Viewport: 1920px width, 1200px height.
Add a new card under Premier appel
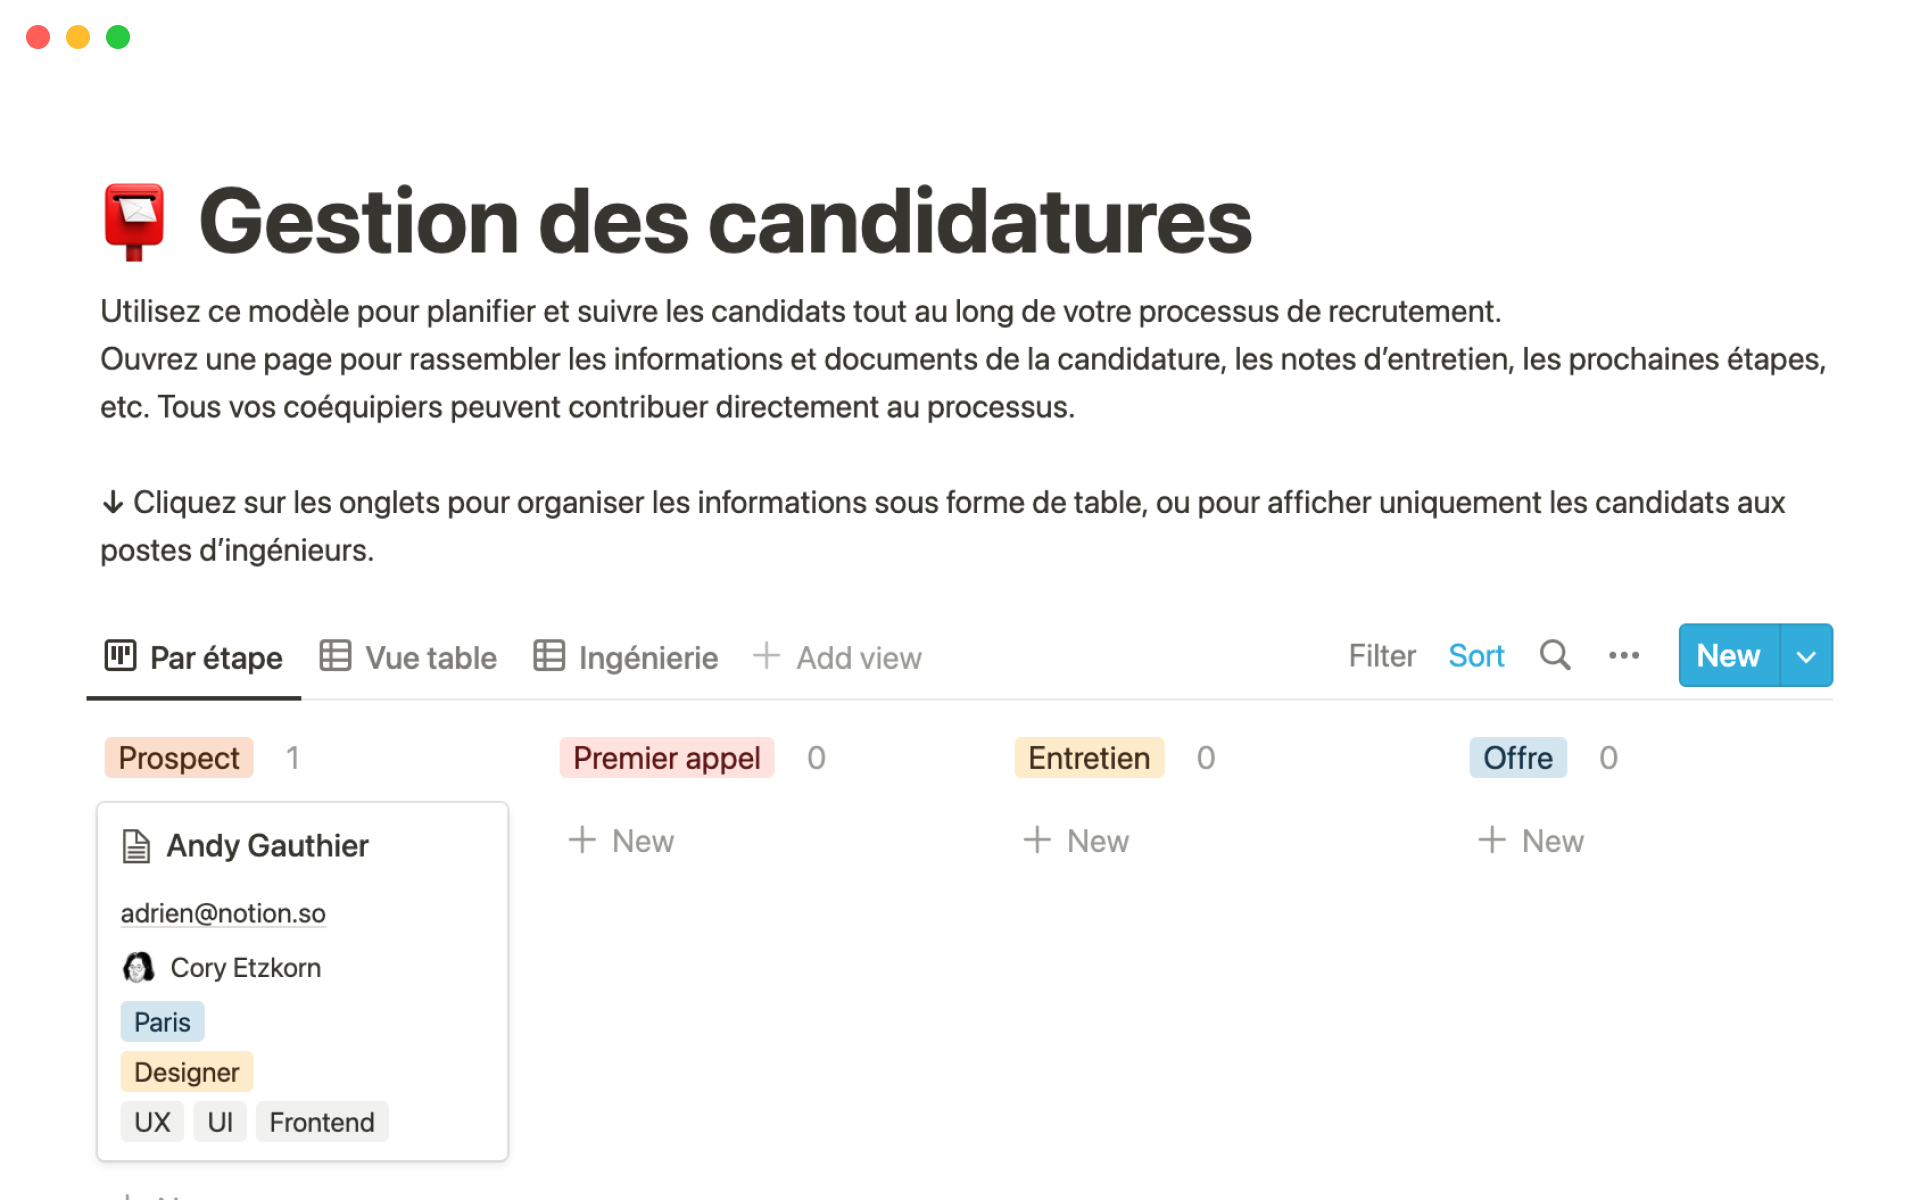pyautogui.click(x=622, y=841)
